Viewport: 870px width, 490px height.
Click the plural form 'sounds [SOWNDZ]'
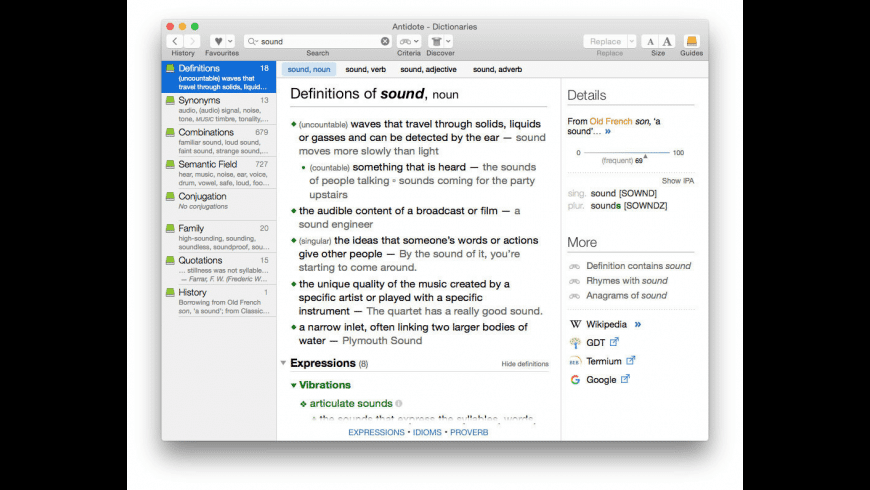(x=629, y=206)
